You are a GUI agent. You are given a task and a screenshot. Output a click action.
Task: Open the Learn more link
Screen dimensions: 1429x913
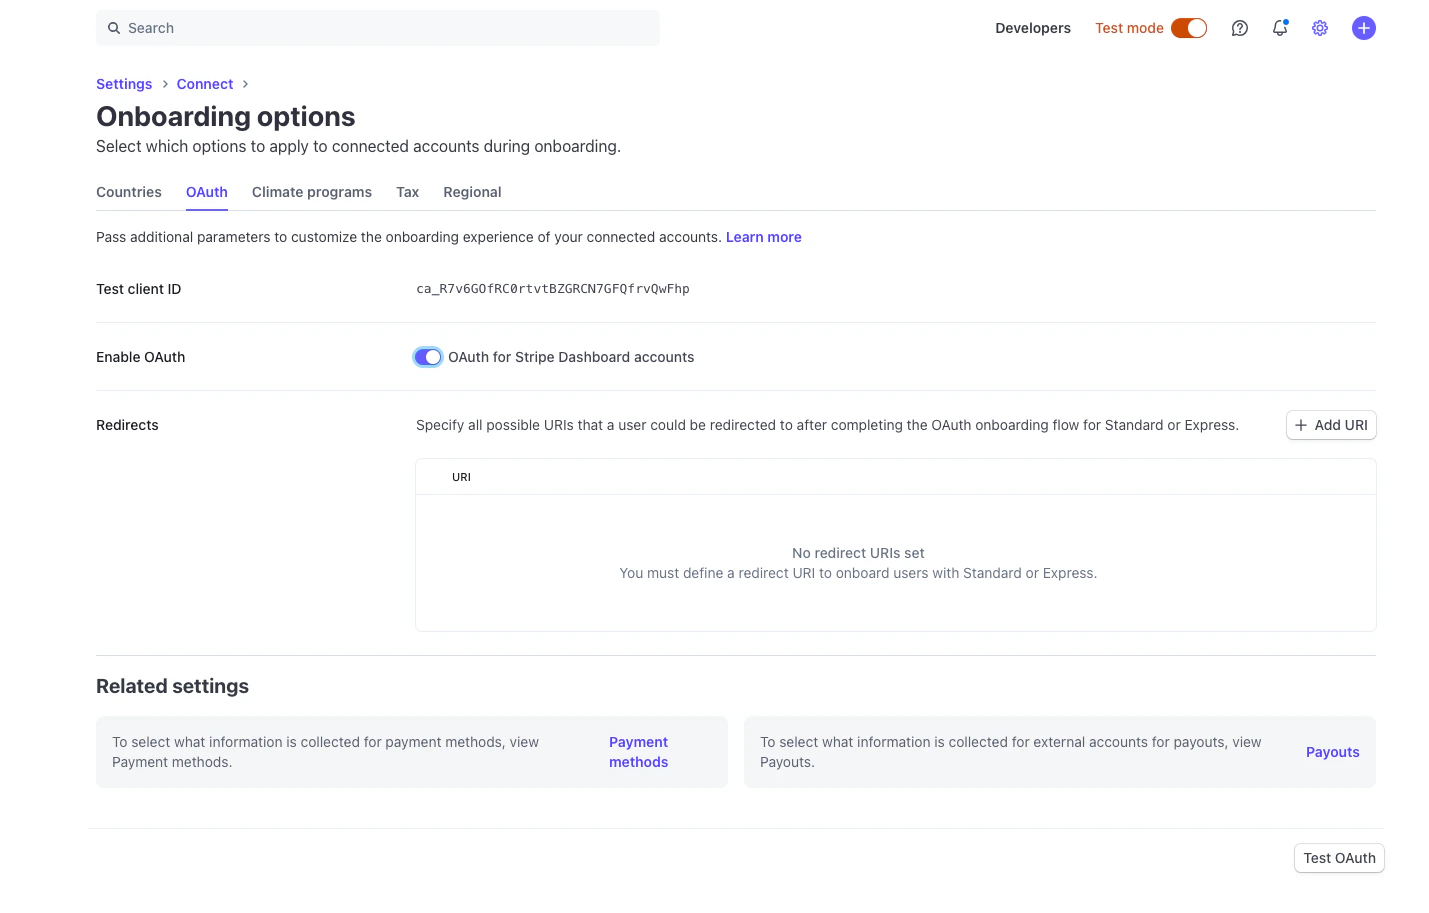[x=763, y=237]
